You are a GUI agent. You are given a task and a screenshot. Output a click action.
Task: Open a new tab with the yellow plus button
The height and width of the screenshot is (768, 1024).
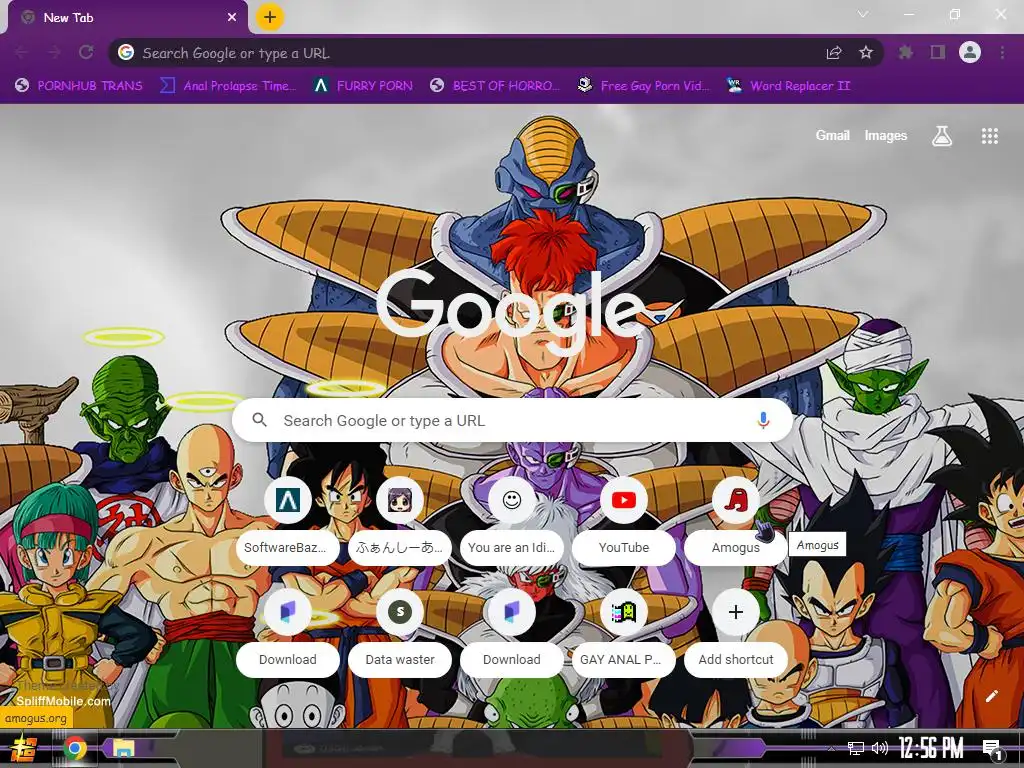click(x=270, y=17)
